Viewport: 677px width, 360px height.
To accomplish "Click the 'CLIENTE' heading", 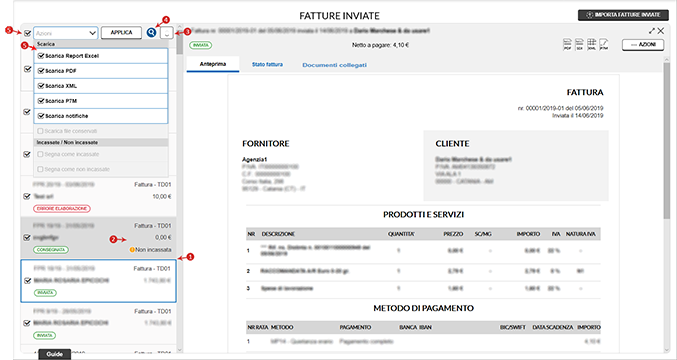I will click(x=452, y=144).
